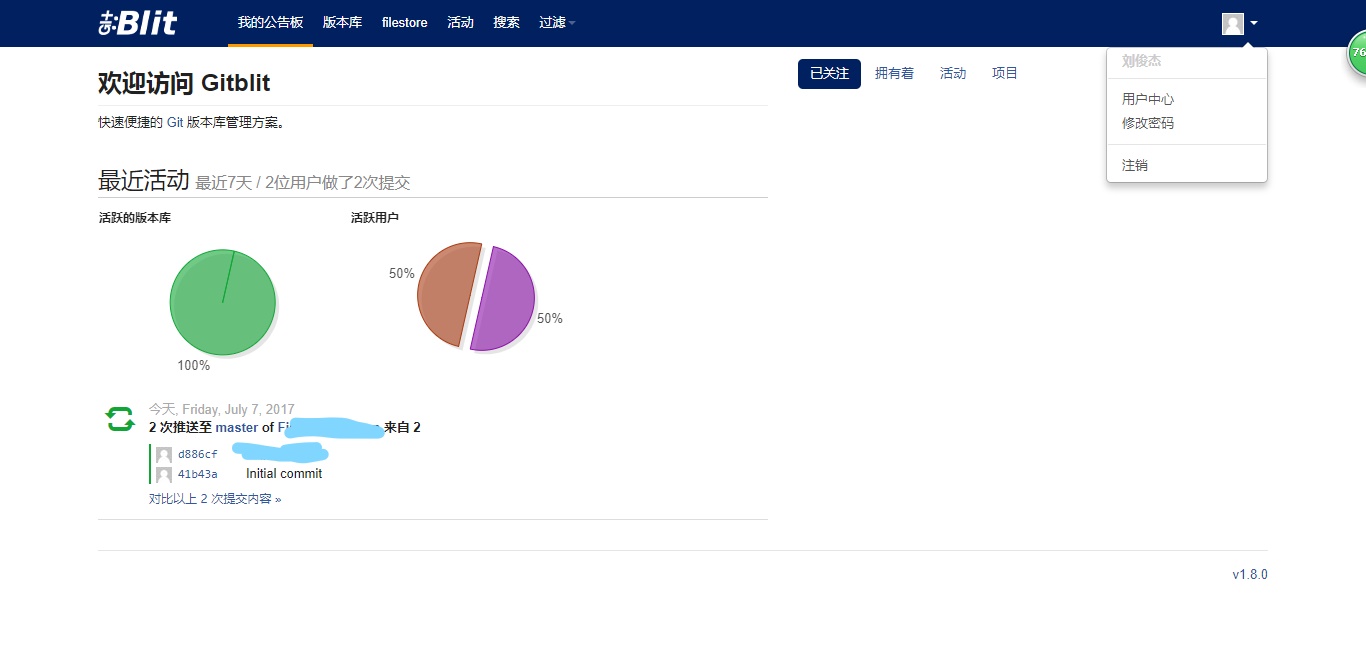Click the green 100% repository pie chart
This screenshot has height=662, width=1366.
pos(223,302)
